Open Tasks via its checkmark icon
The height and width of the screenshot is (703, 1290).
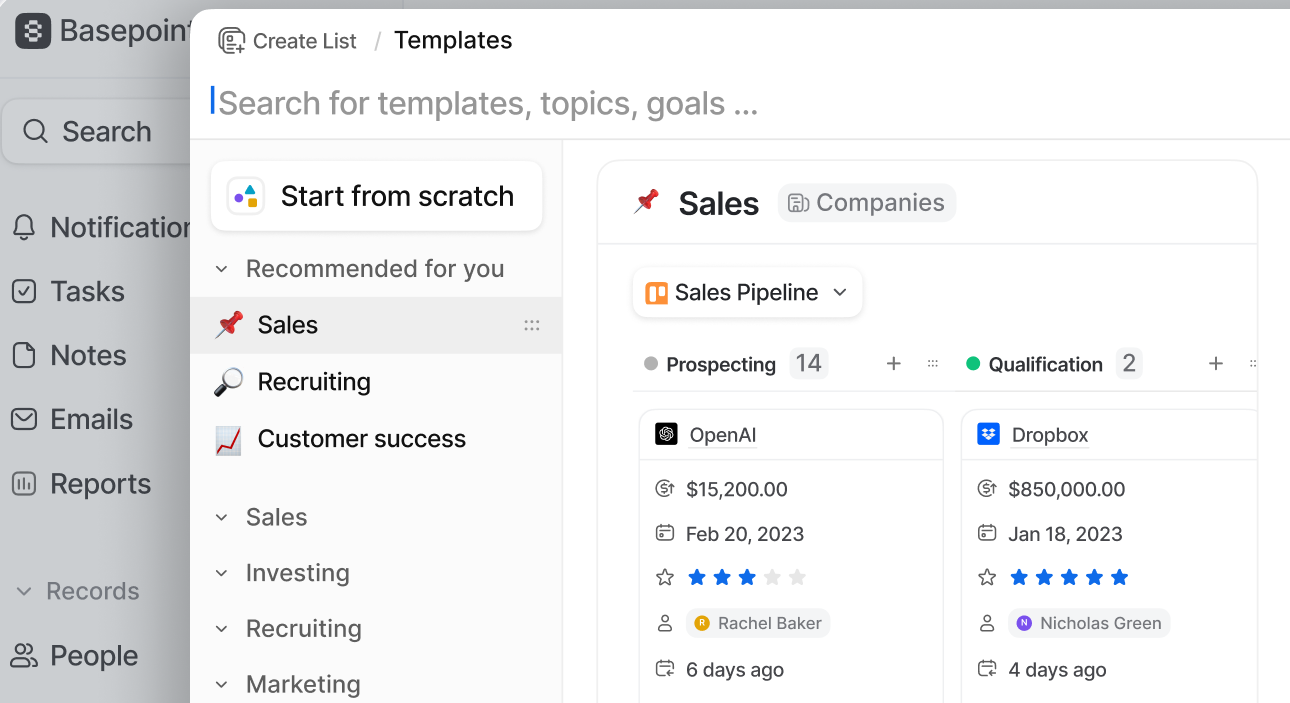pos(24,291)
